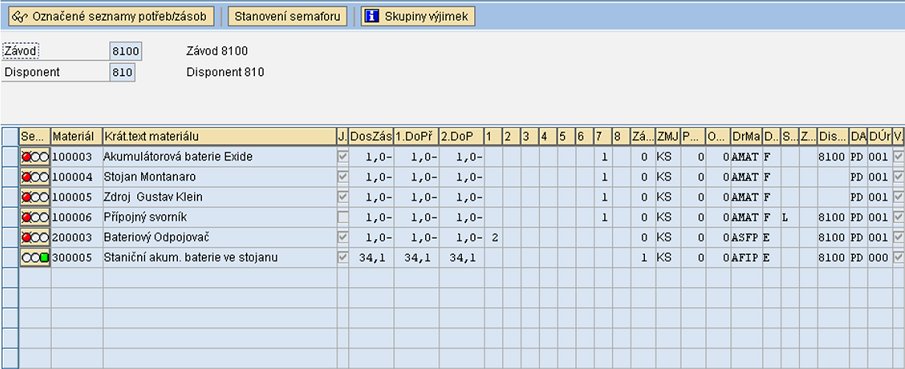Toggle V. column checkbox for material 200003 row
The height and width of the screenshot is (369, 905).
pos(898,237)
